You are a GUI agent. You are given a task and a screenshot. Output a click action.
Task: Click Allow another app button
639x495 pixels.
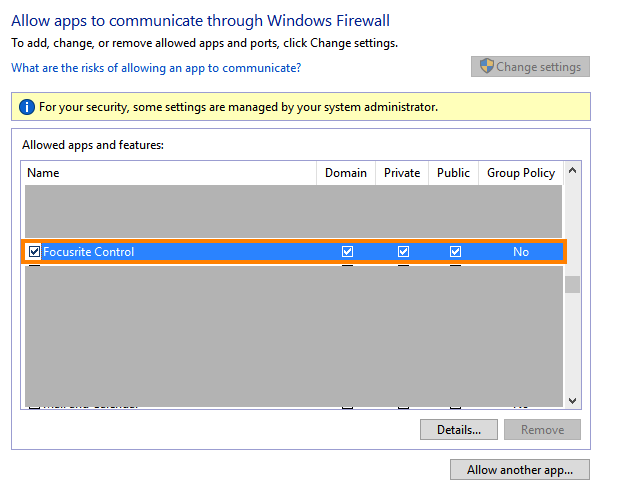(520, 470)
